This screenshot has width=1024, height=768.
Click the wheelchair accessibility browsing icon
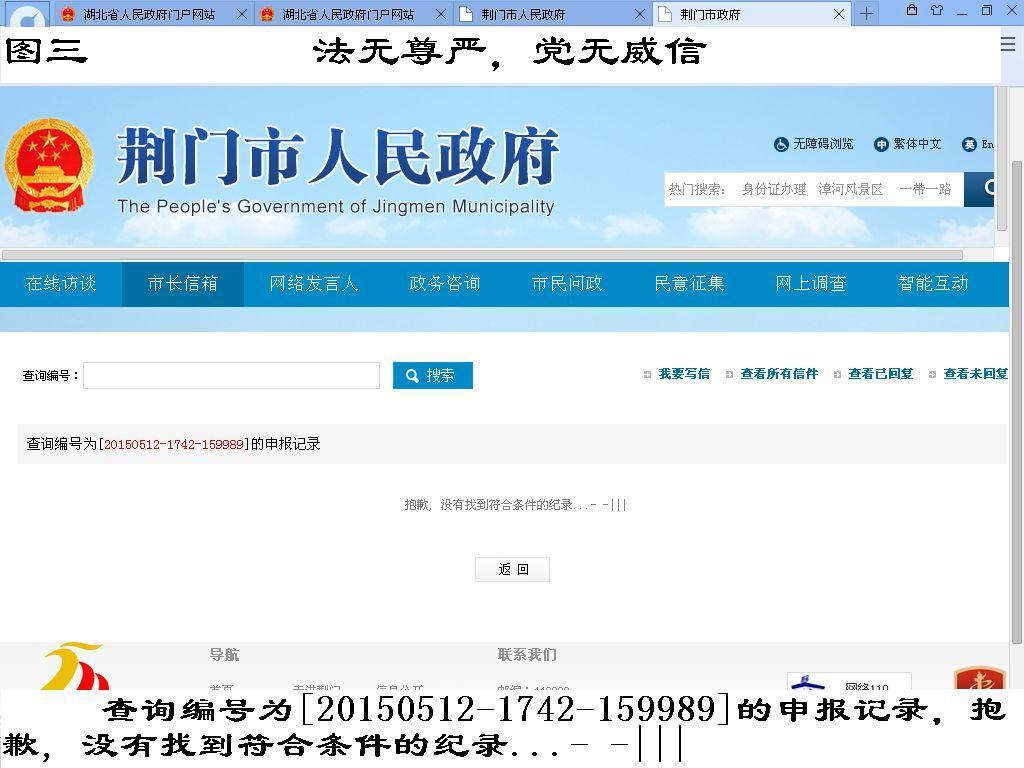(781, 144)
